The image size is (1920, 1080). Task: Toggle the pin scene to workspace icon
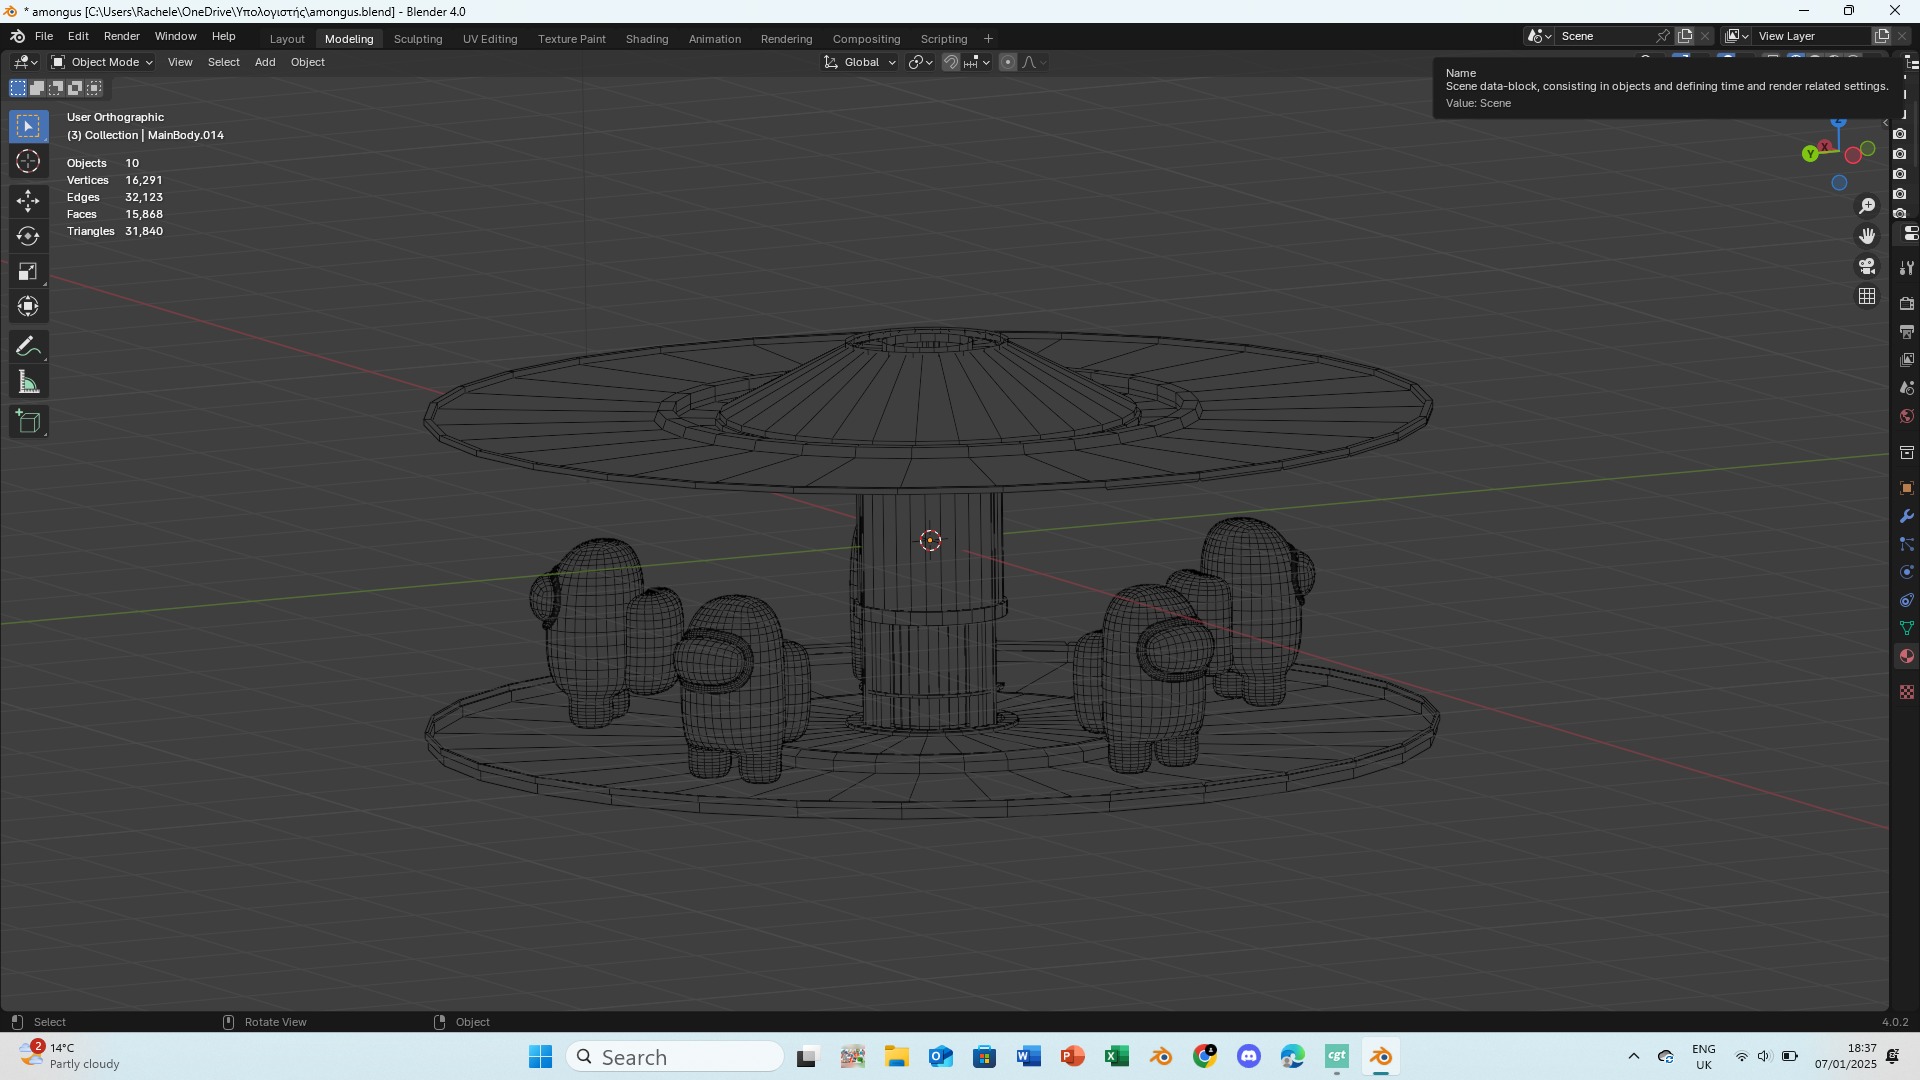(x=1663, y=36)
